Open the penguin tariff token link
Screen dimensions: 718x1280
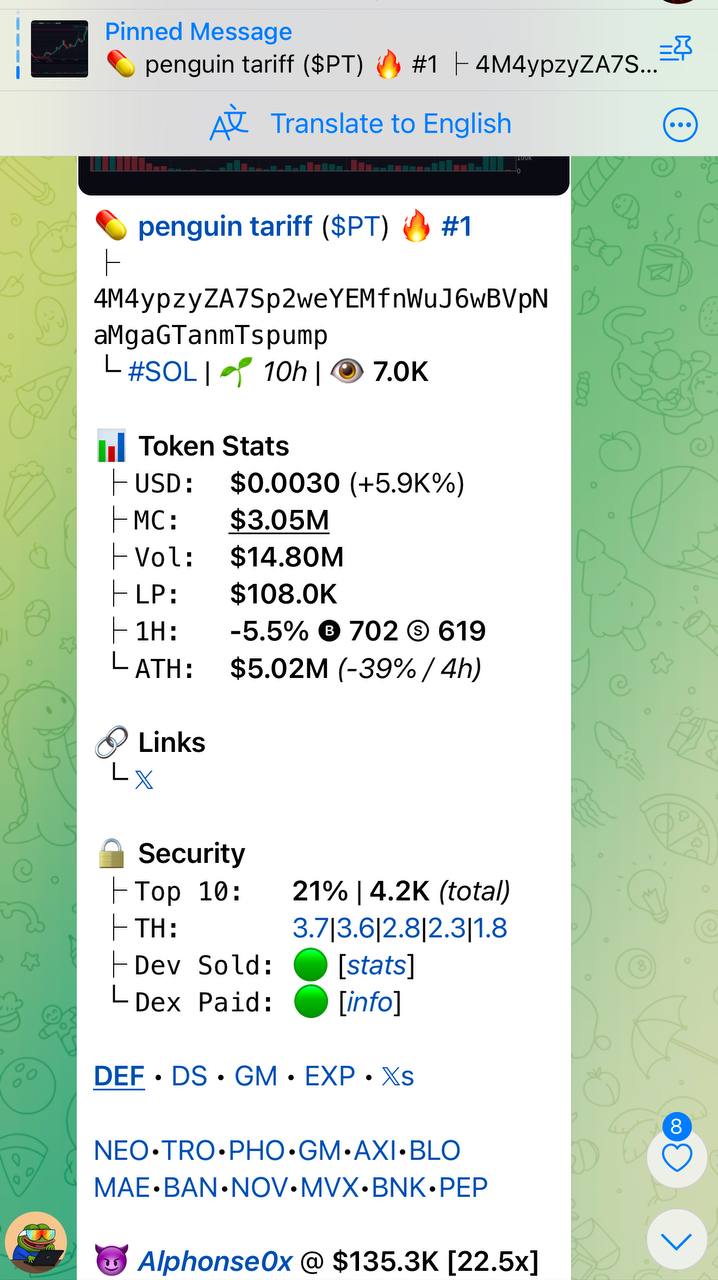225,226
